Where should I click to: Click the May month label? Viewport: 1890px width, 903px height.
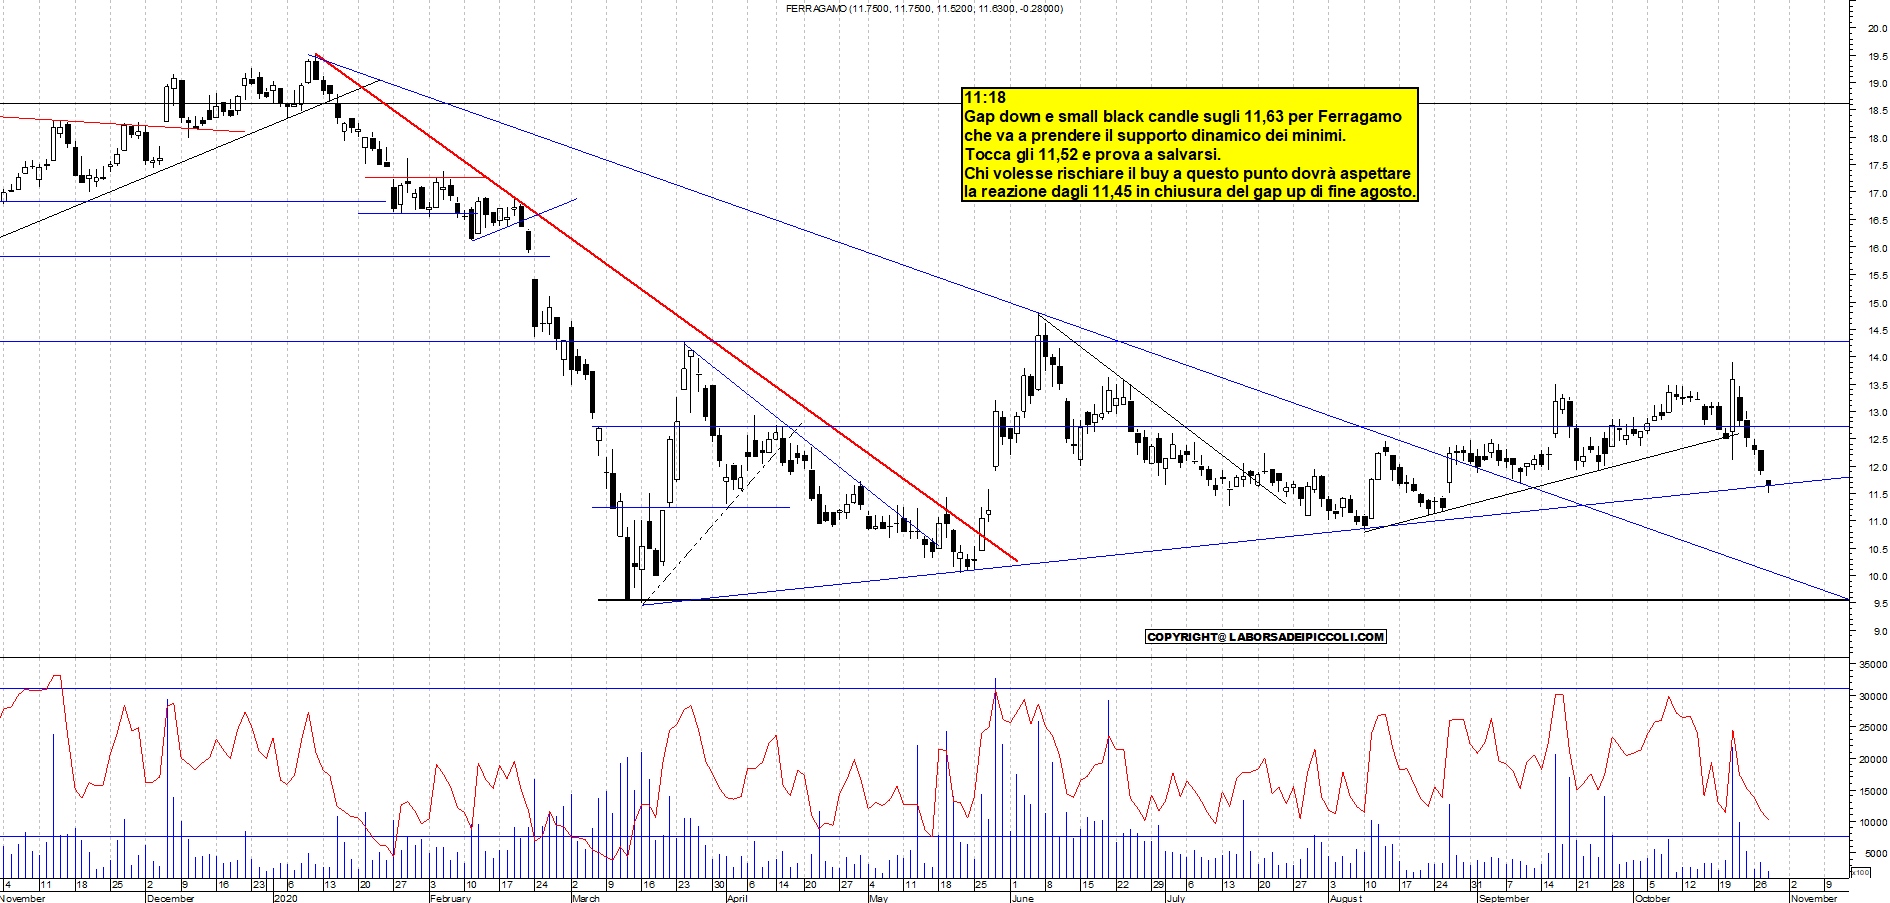878,898
